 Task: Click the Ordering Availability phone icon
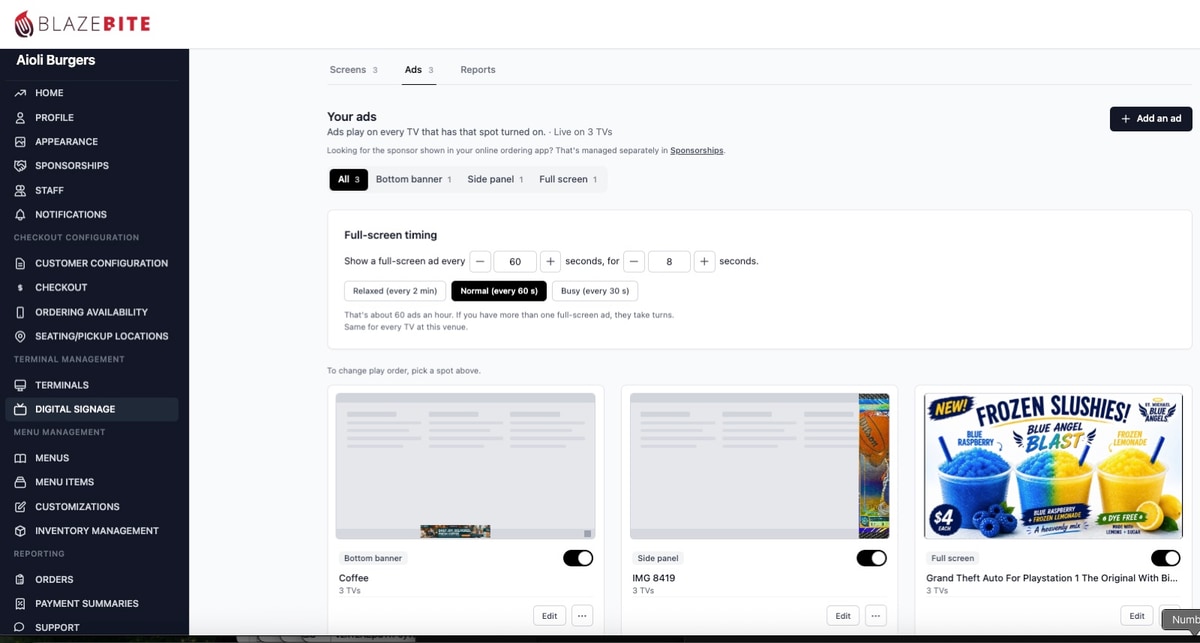tap(20, 312)
